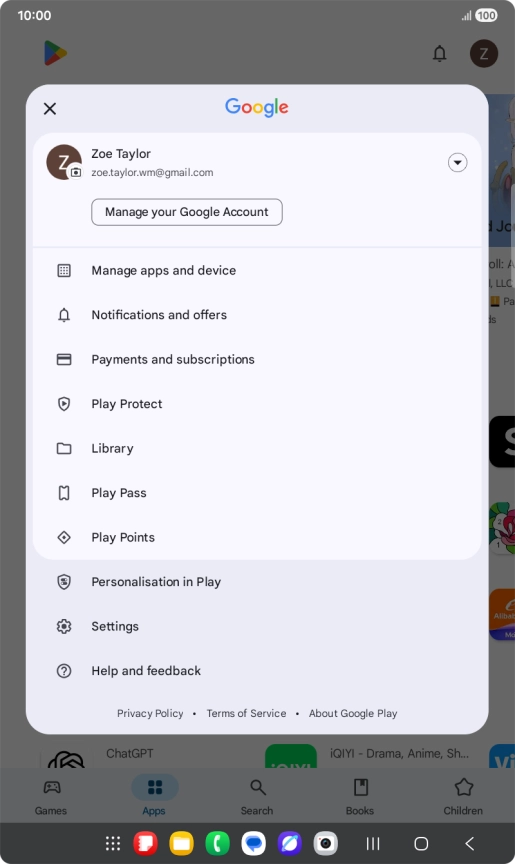The image size is (515, 864).
Task: Open Play Pass
Action: coord(257,493)
